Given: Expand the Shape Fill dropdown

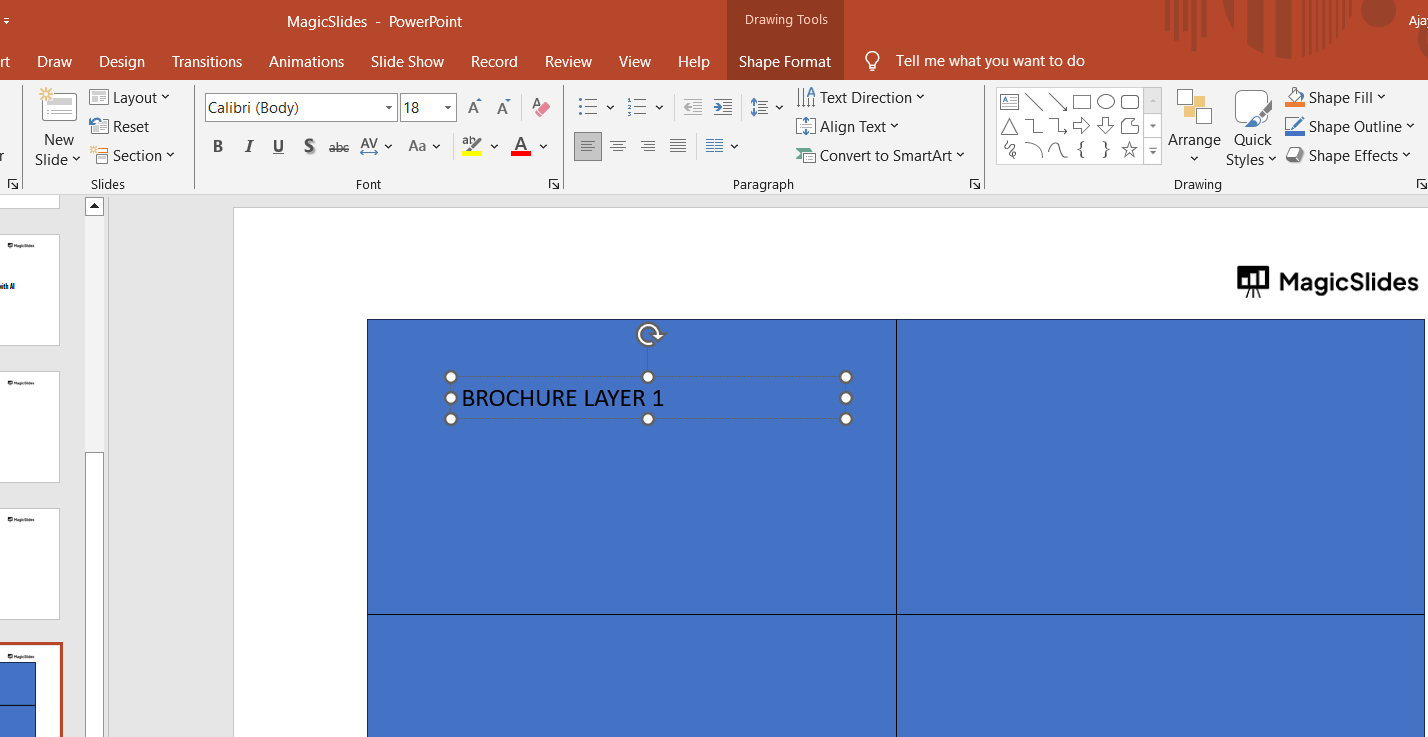Looking at the screenshot, I should (x=1381, y=97).
